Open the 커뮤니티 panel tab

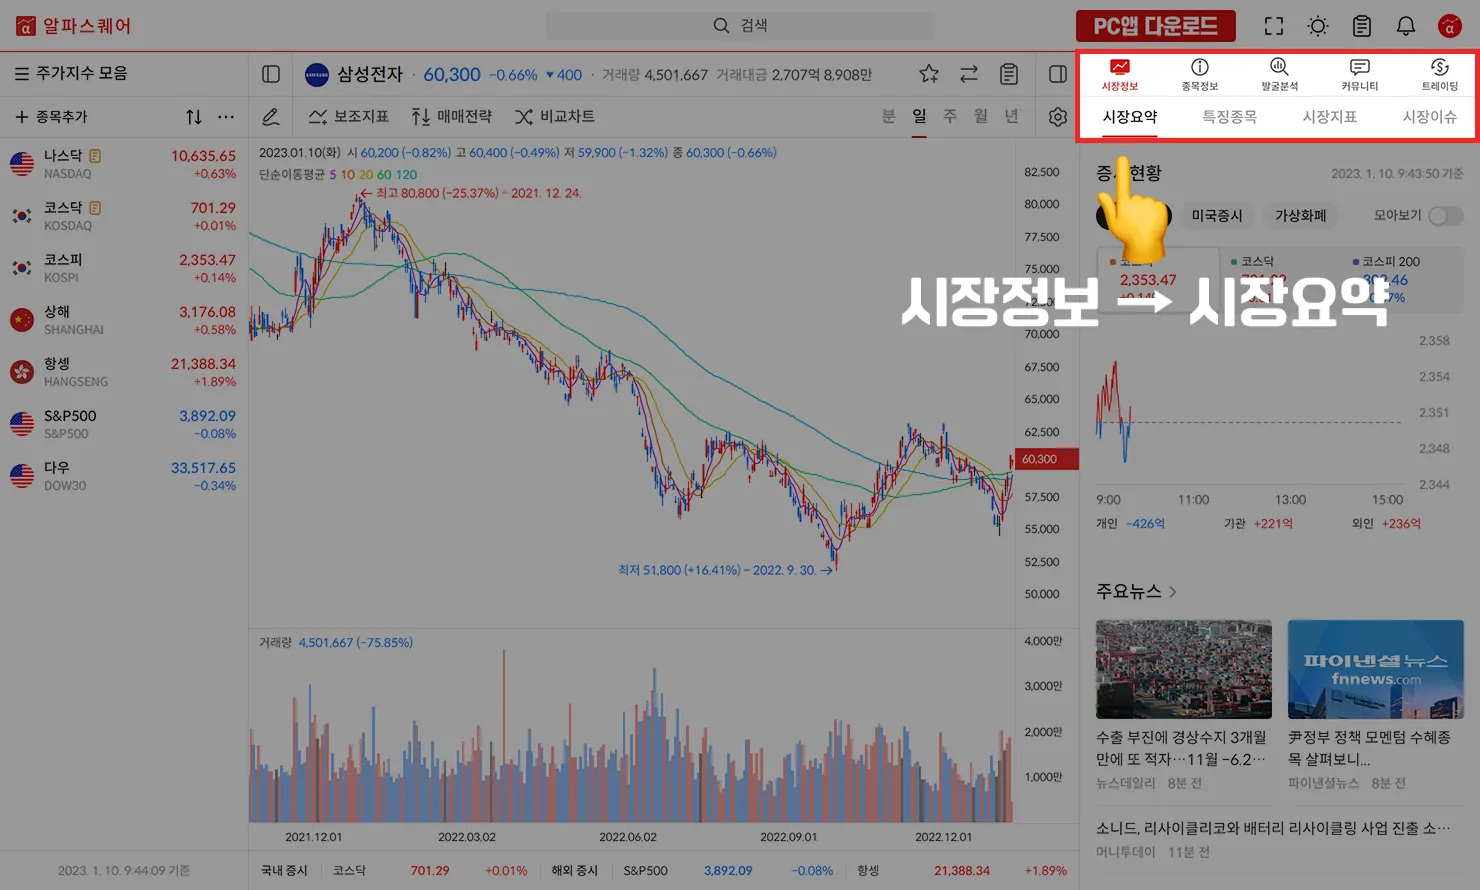click(1360, 74)
